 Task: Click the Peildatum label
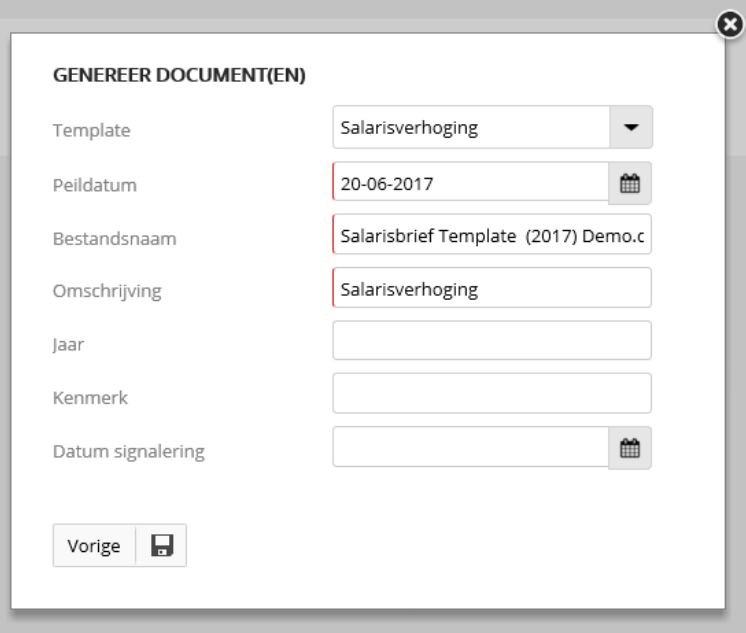point(95,185)
